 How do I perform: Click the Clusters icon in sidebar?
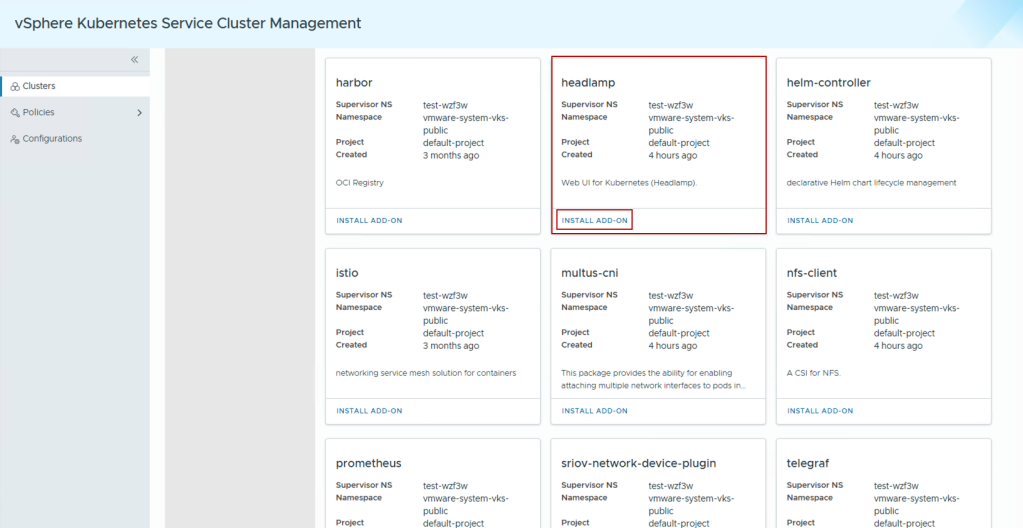tap(15, 86)
